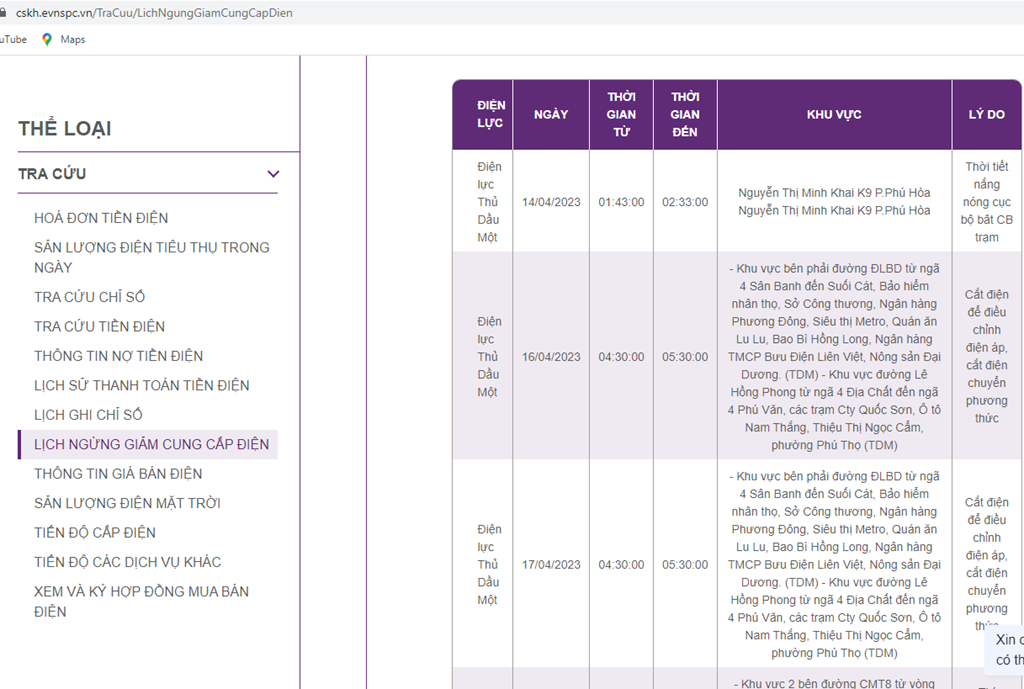The height and width of the screenshot is (689, 1024).
Task: Open THÔNG TIN GIÁ BÁN ĐIỆN
Action: 118,473
